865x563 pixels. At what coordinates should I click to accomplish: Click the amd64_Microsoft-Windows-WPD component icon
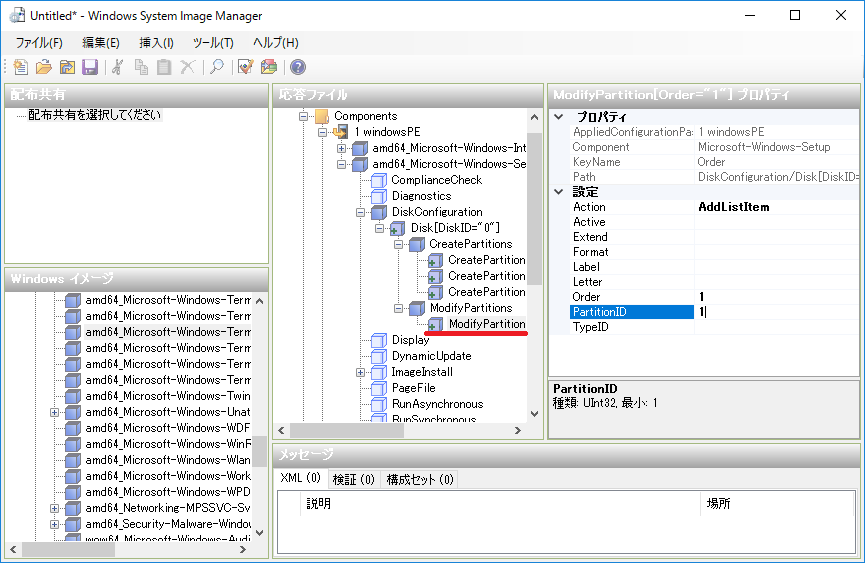(x=73, y=492)
